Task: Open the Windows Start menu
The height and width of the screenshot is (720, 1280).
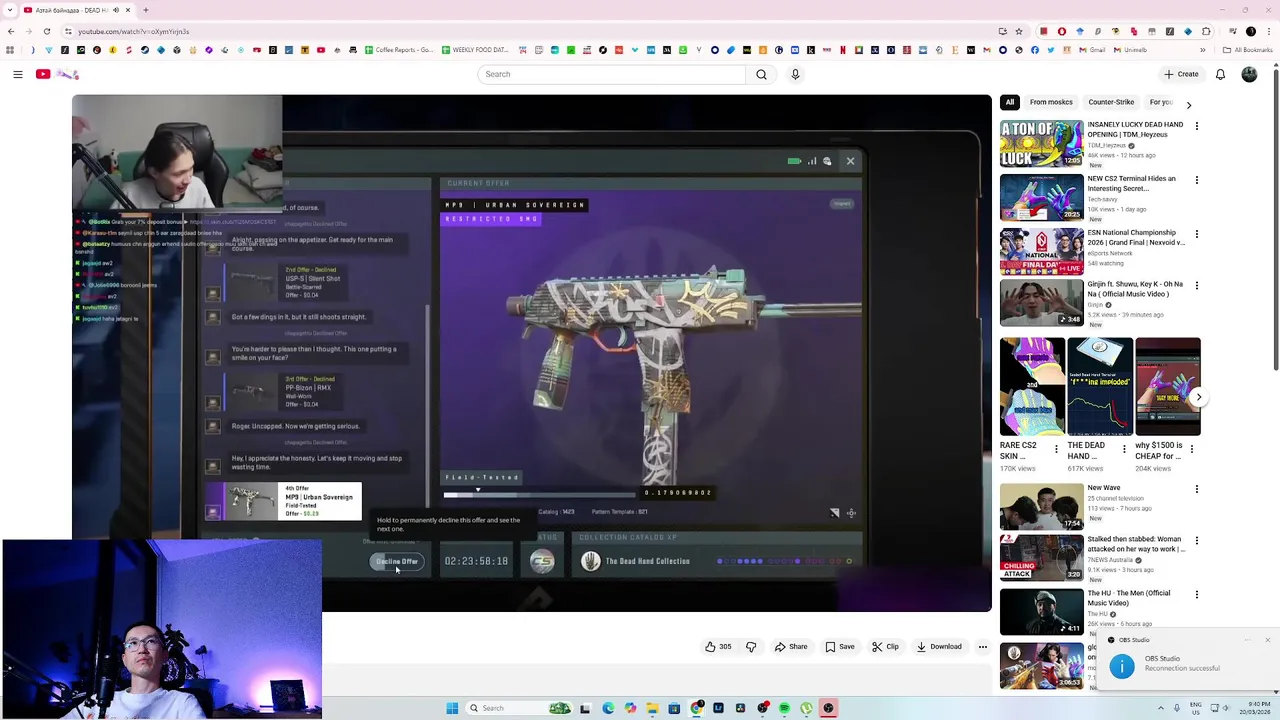Action: click(x=452, y=708)
